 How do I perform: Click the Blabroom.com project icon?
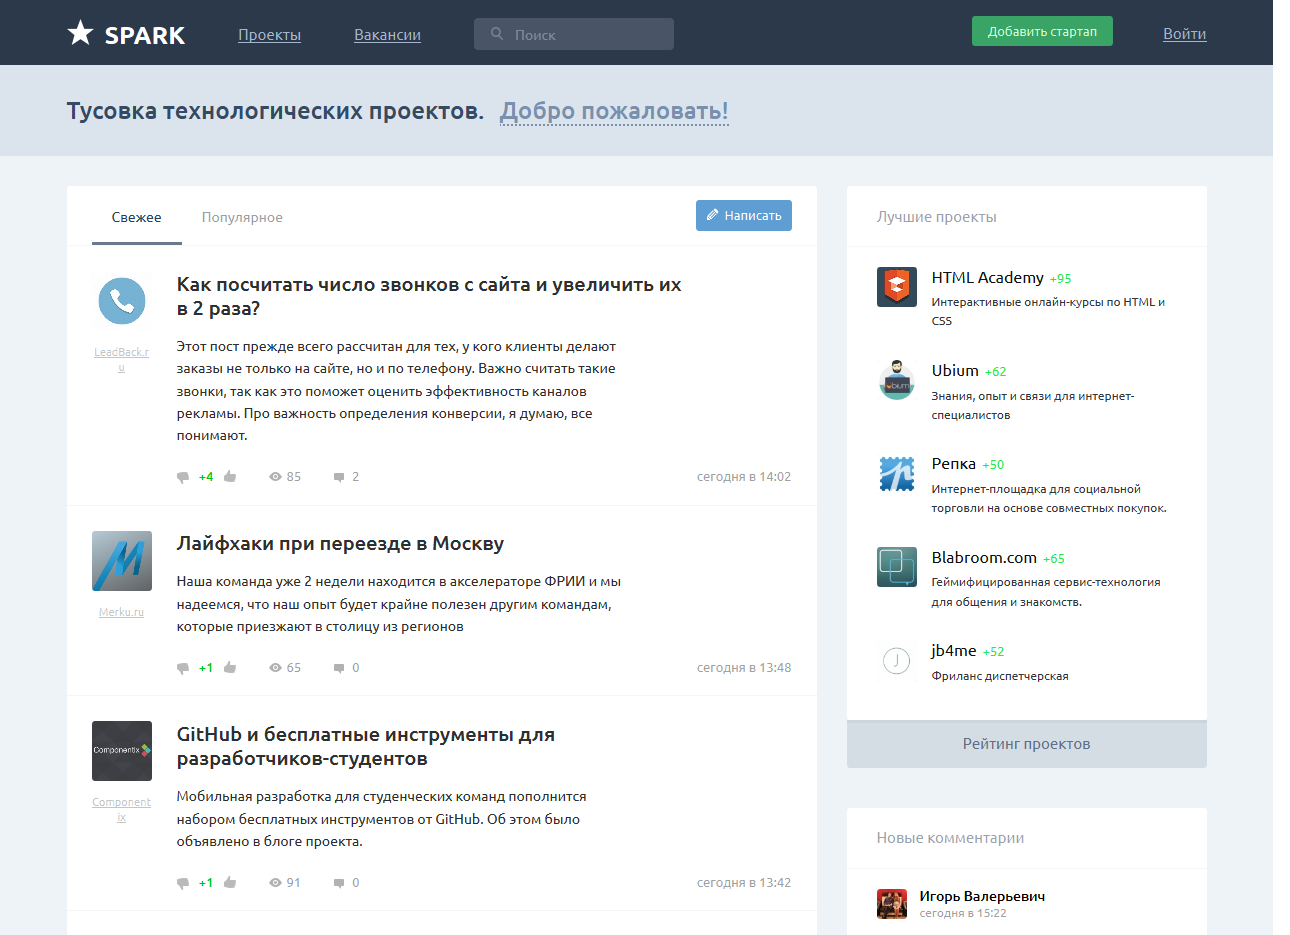(896, 566)
